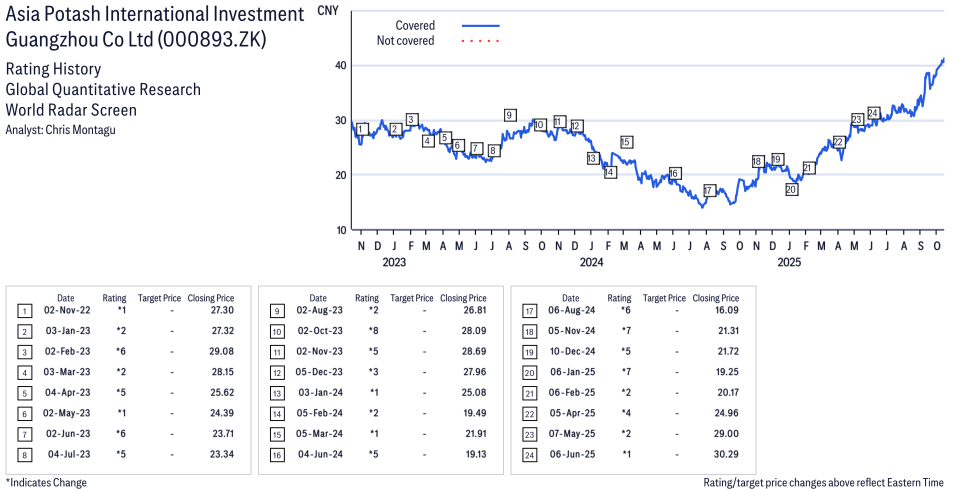The height and width of the screenshot is (489, 955).
Task: Click the blue Covered legend line
Action: (481, 26)
